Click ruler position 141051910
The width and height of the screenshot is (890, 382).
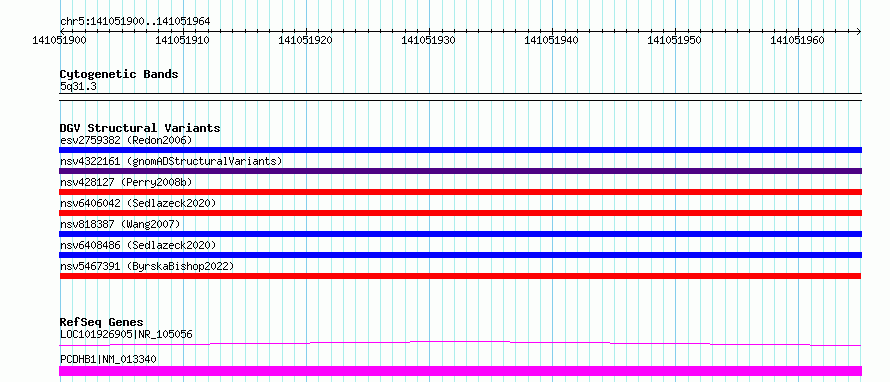click(183, 41)
